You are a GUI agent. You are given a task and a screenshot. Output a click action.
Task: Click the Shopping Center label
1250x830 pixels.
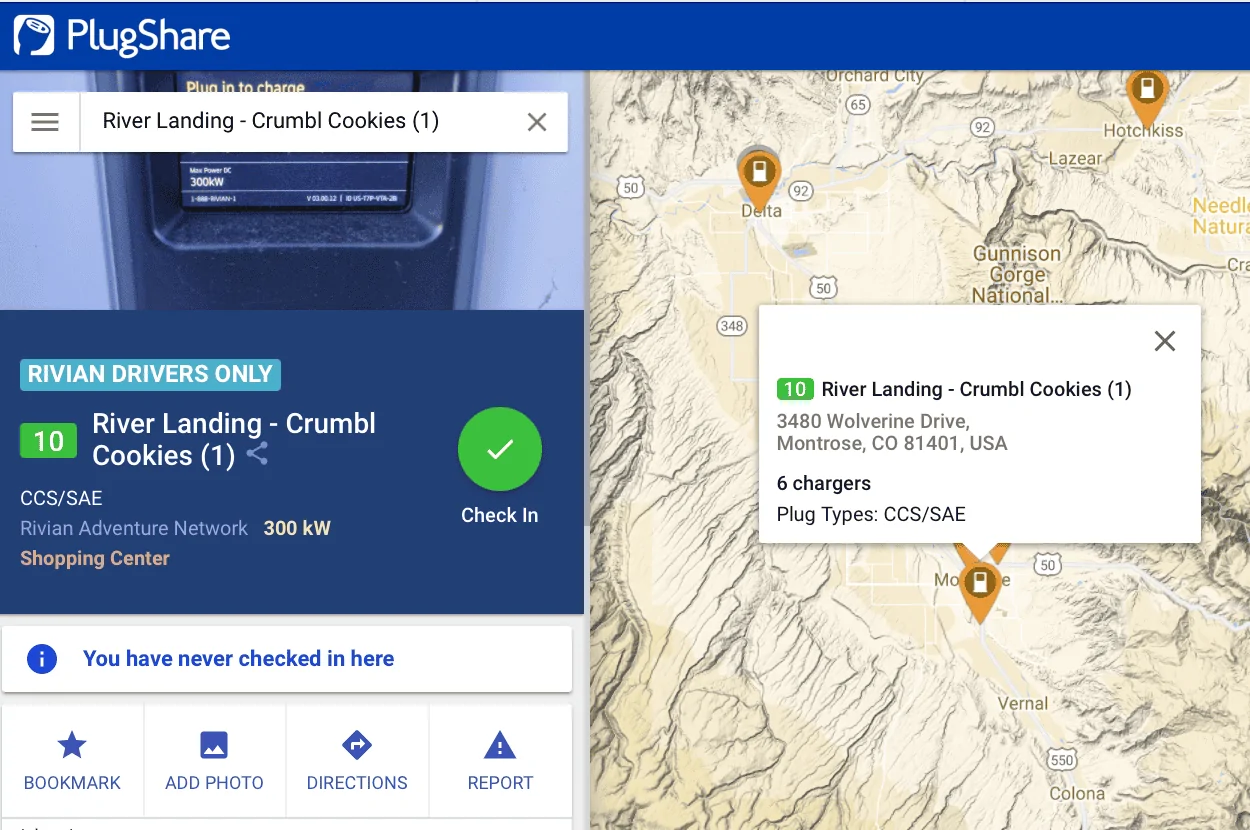click(x=95, y=559)
